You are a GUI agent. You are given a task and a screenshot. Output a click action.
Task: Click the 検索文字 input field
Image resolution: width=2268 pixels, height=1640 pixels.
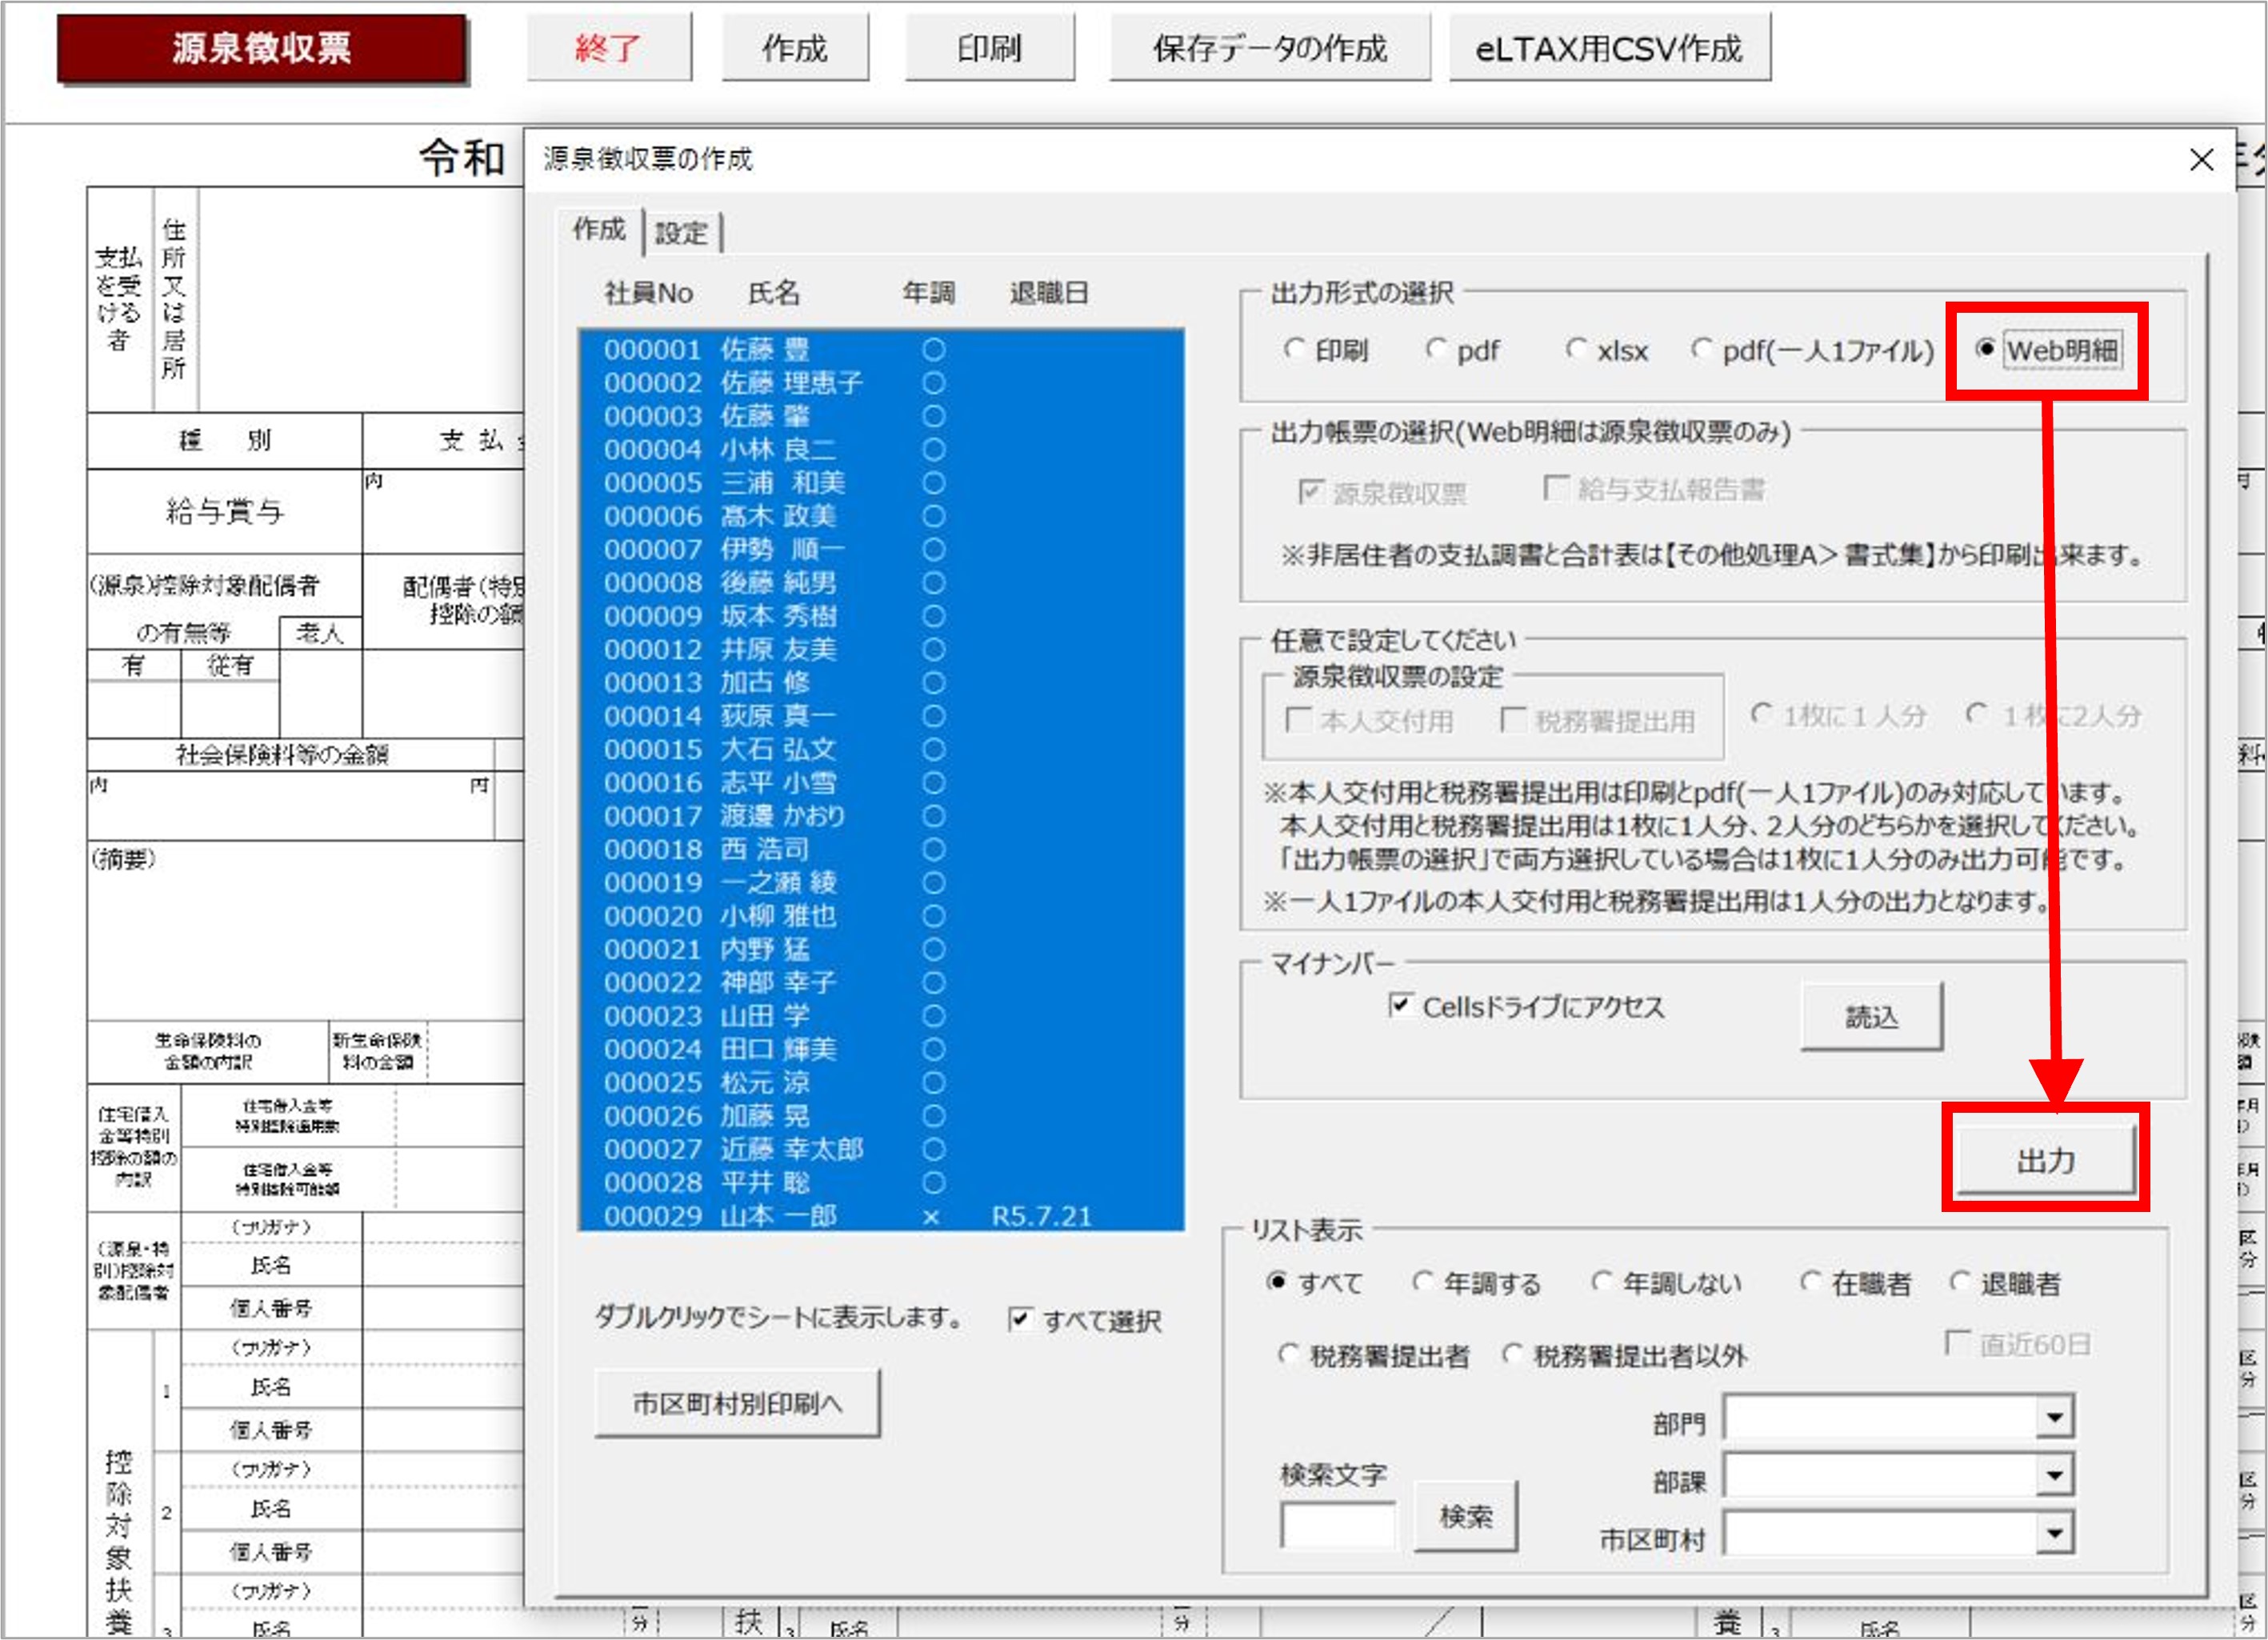click(1337, 1524)
